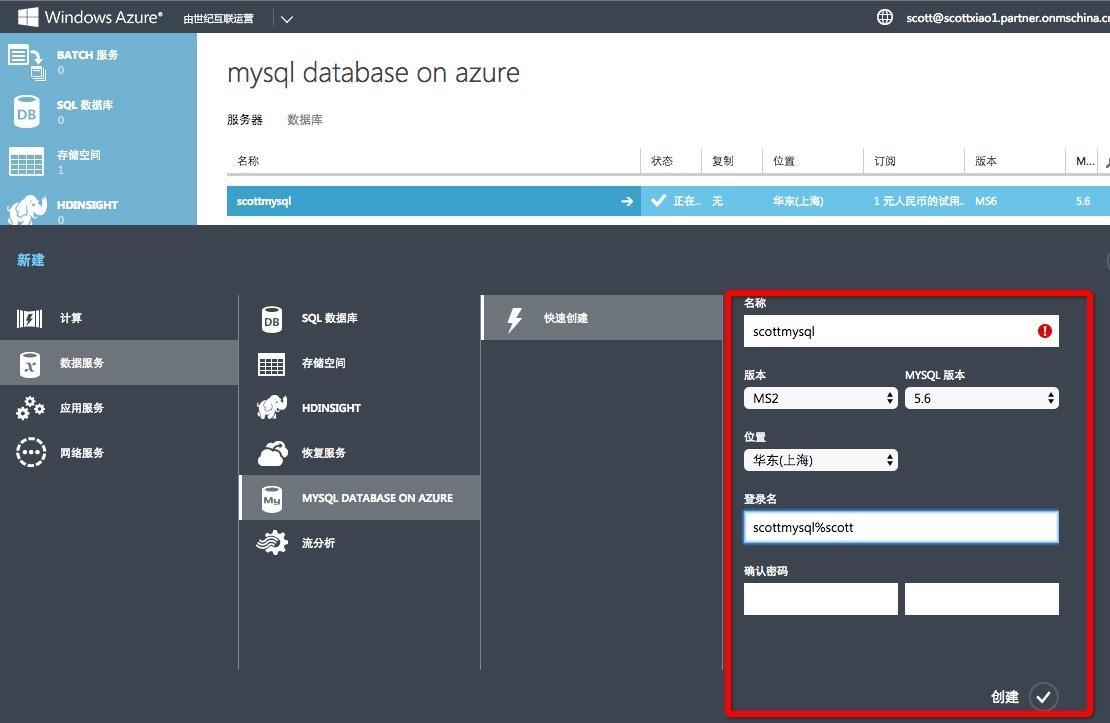Choose 存储空间 in the new menu
Screen dimensions: 1110x723
point(360,363)
